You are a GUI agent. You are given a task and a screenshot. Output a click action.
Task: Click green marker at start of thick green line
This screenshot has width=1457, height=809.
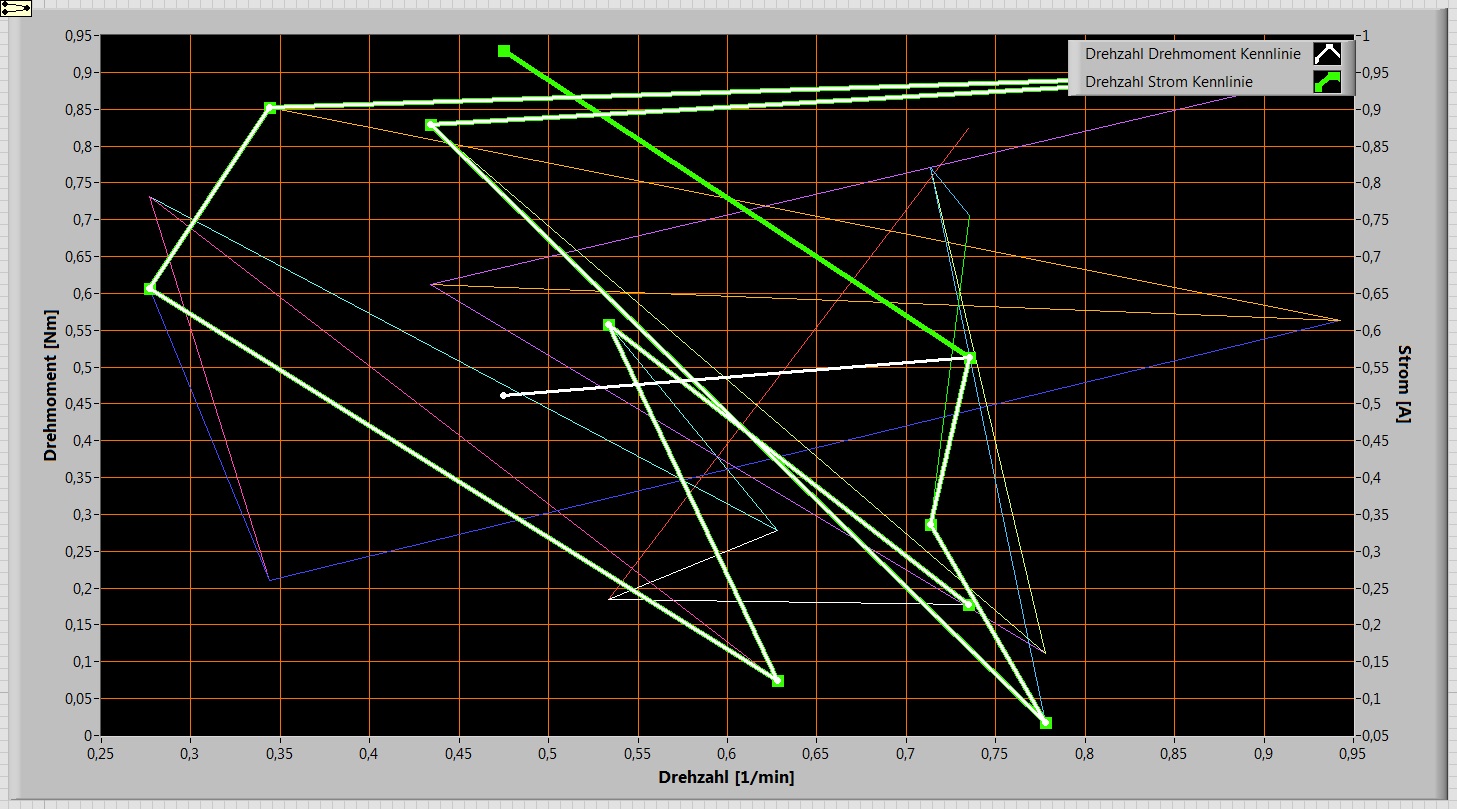click(x=504, y=50)
